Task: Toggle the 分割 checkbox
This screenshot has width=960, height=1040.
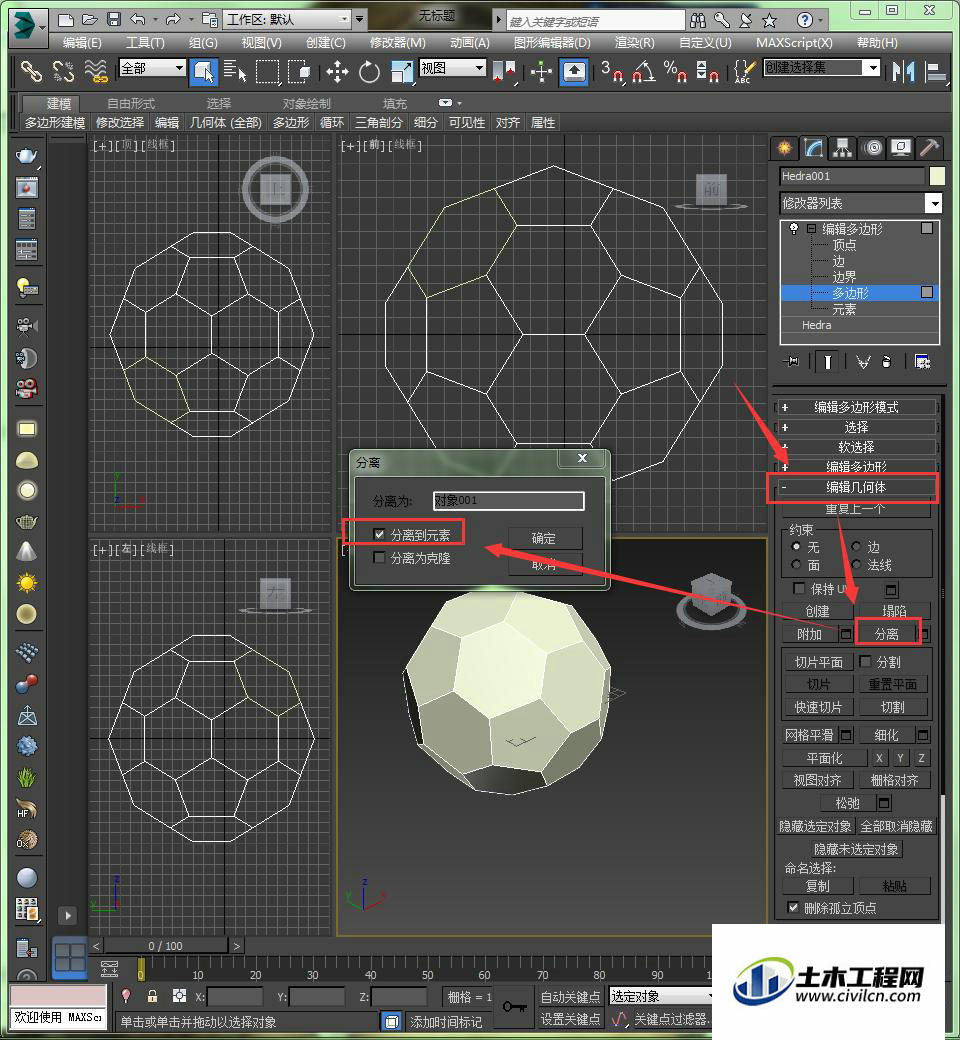Action: [x=865, y=661]
